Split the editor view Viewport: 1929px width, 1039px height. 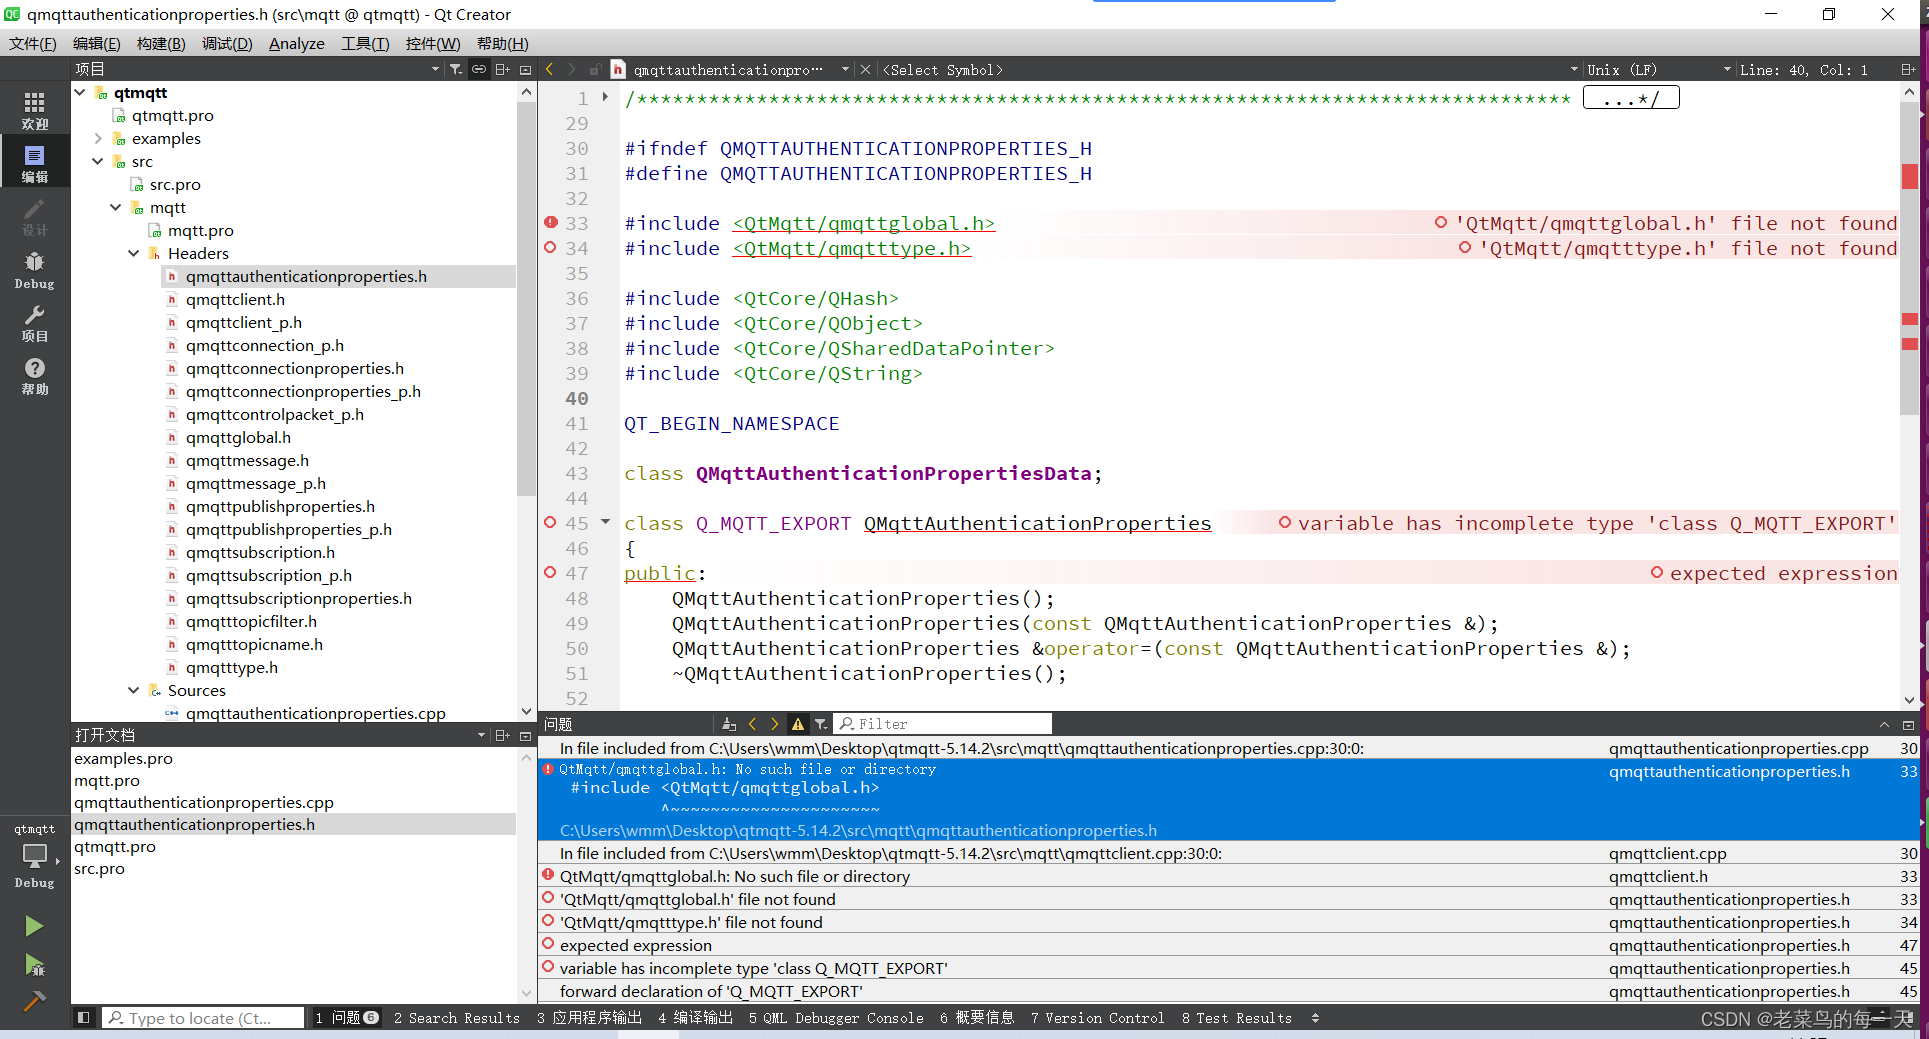pyautogui.click(x=1907, y=69)
